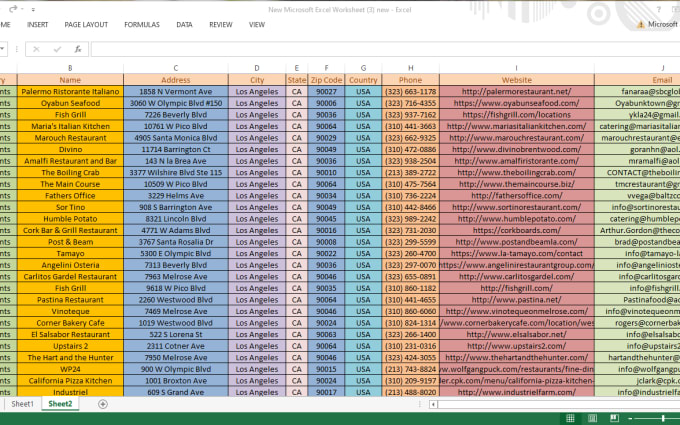Viewport: 680px width, 425px height.
Task: Click the http://palermorestaurant.net/ link cell
Action: pos(517,92)
